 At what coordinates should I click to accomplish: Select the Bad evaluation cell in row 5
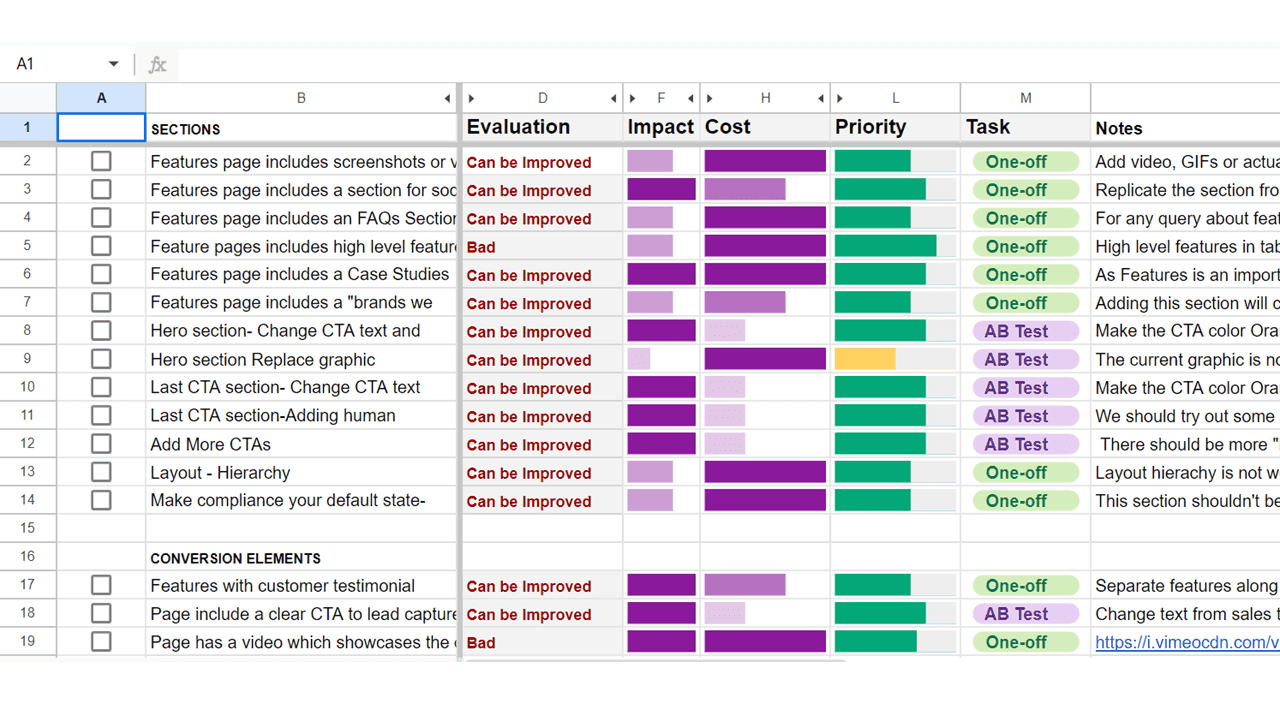[542, 246]
